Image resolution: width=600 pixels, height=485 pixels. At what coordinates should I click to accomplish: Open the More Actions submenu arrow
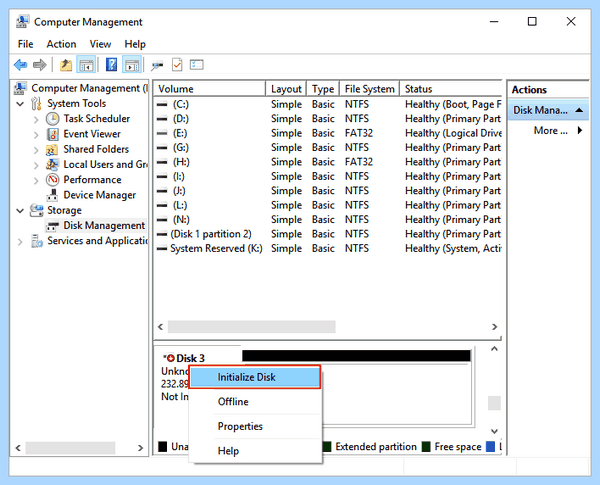click(x=580, y=131)
